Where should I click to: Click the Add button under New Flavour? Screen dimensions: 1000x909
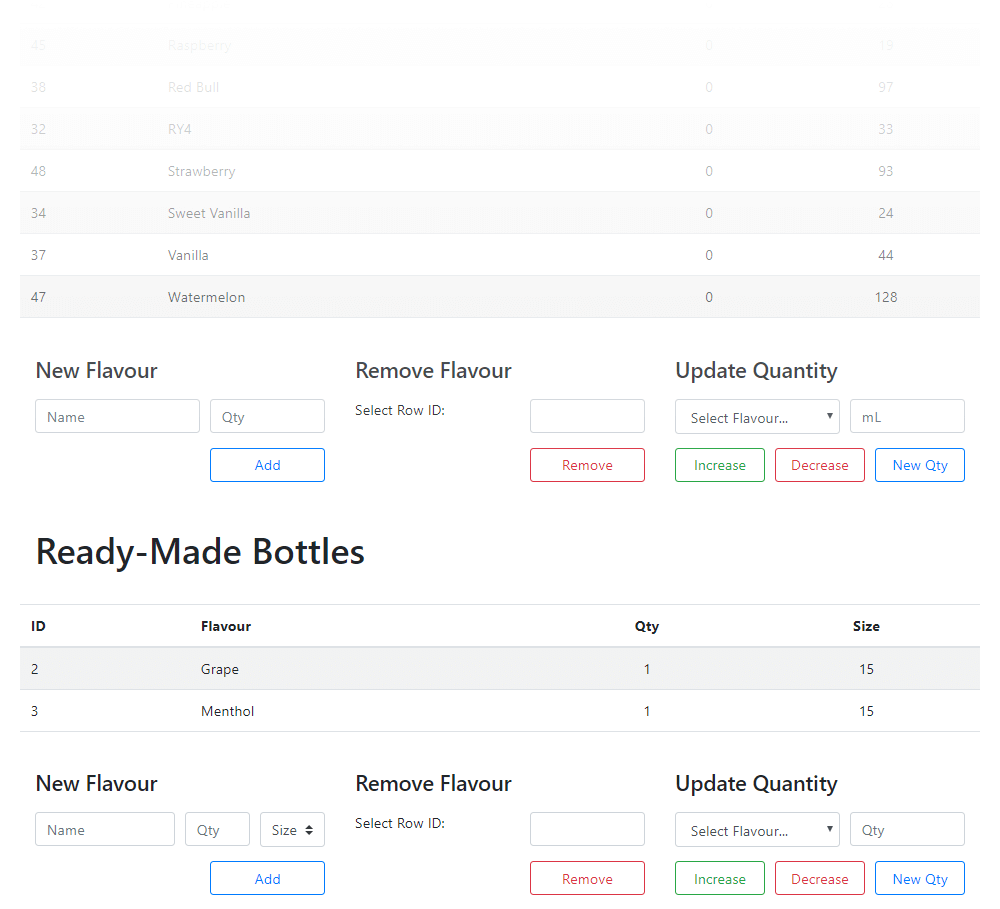tap(267, 464)
